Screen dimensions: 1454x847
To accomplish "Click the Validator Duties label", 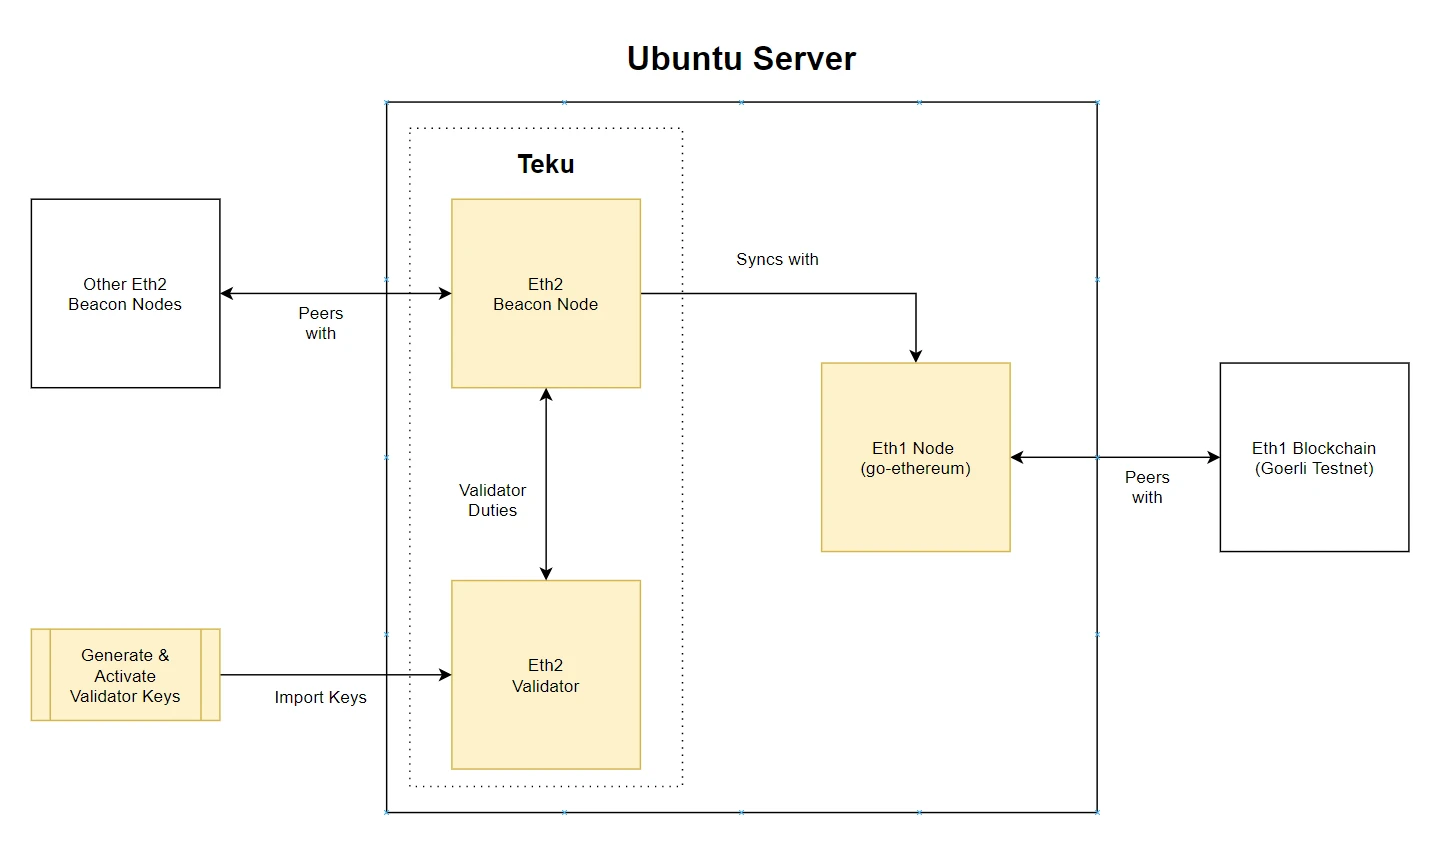I will coord(492,500).
